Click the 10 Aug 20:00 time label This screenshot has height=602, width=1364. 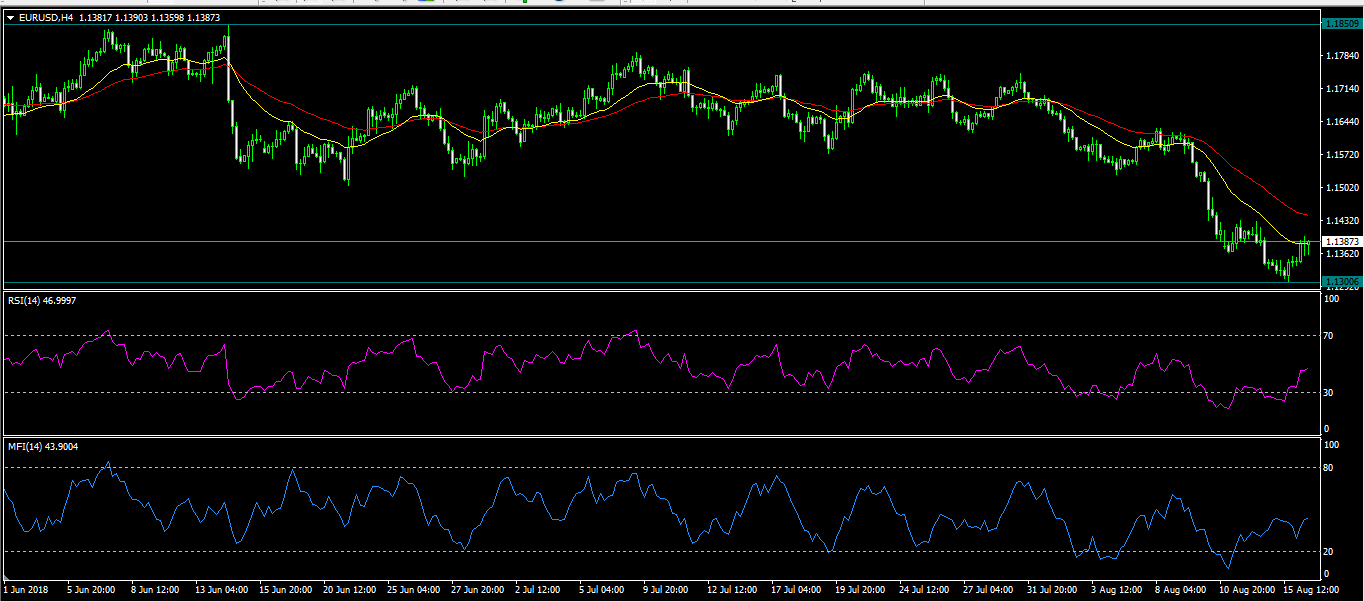pos(1247,590)
